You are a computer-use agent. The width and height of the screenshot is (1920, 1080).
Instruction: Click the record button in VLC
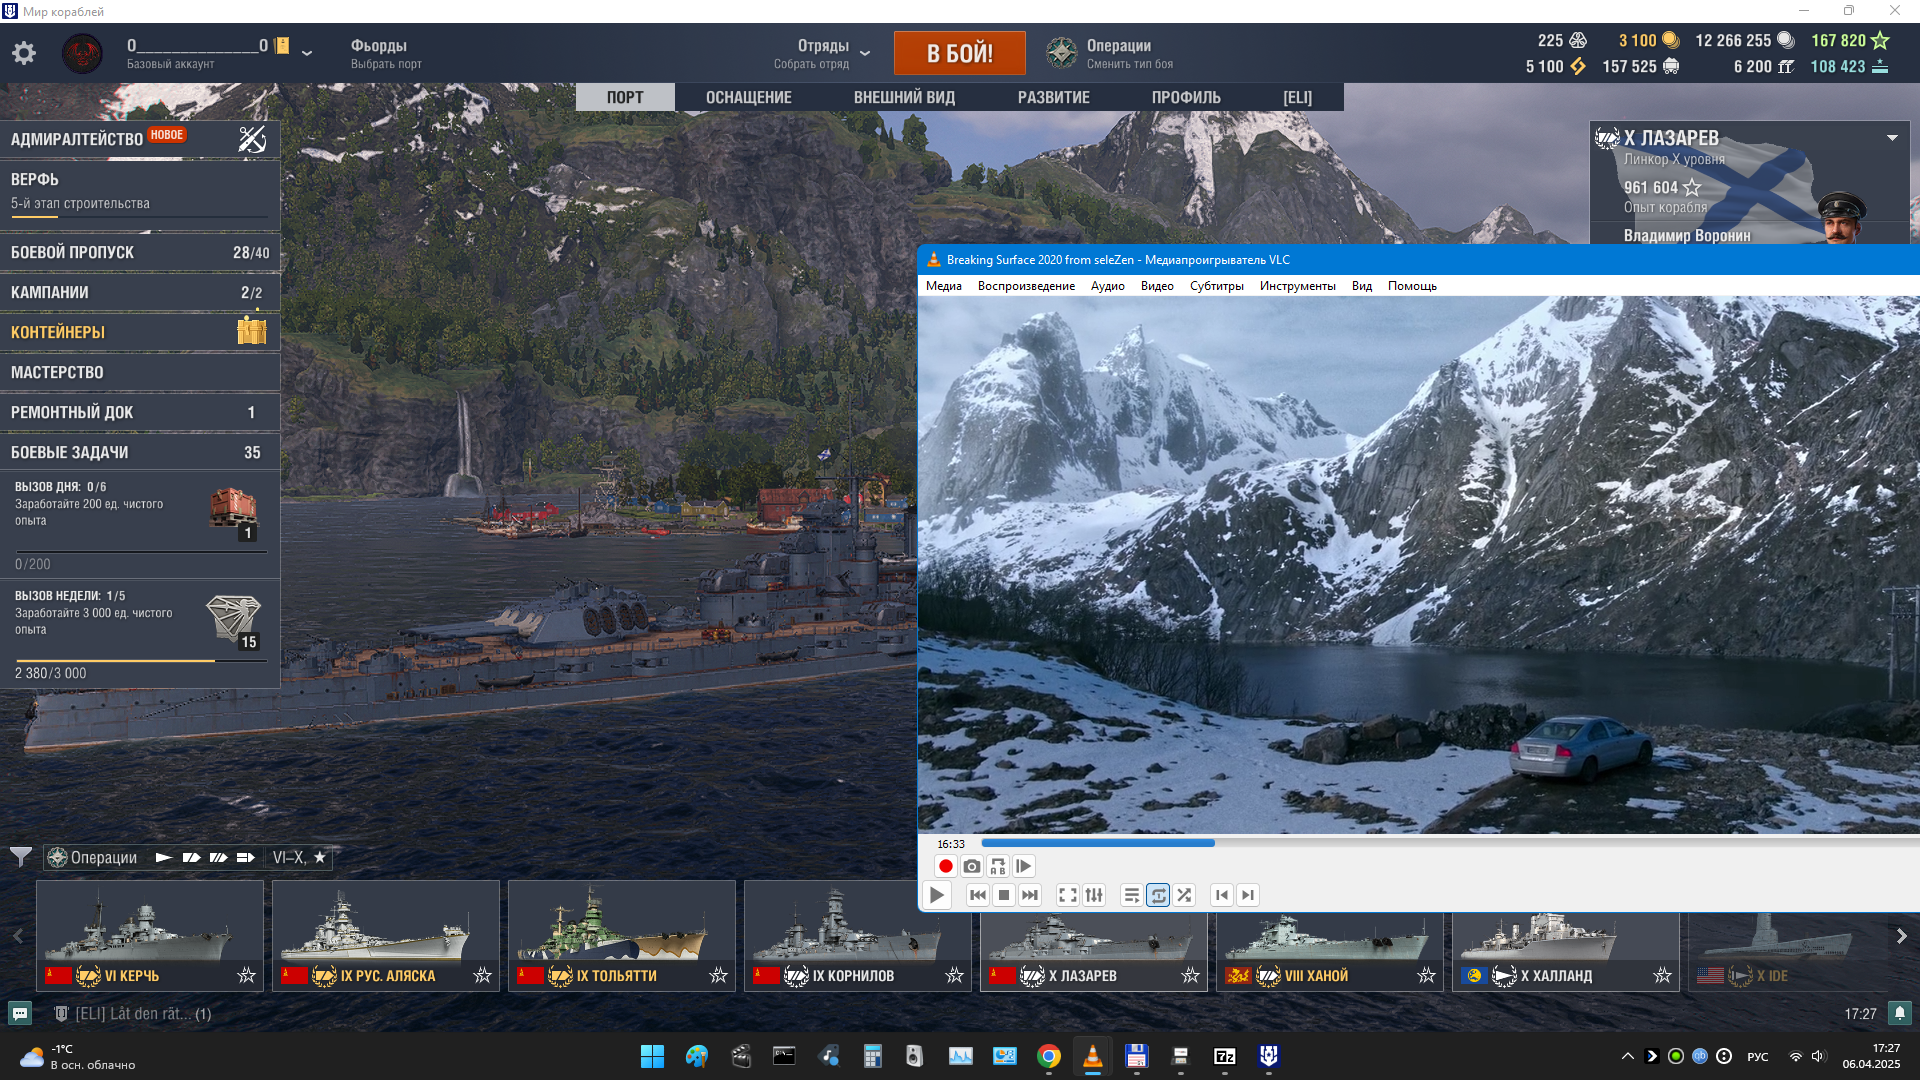(x=945, y=866)
